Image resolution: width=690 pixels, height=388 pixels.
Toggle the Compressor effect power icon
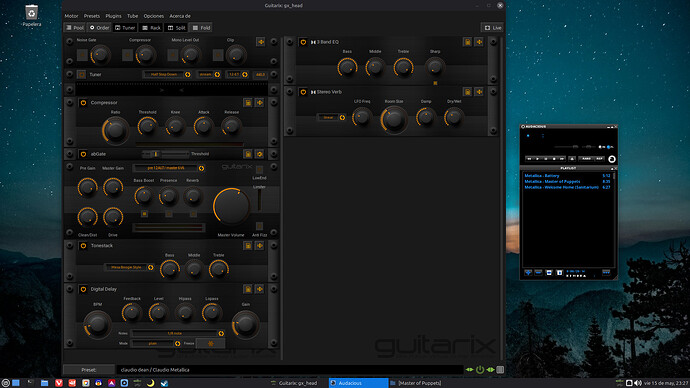[83, 103]
